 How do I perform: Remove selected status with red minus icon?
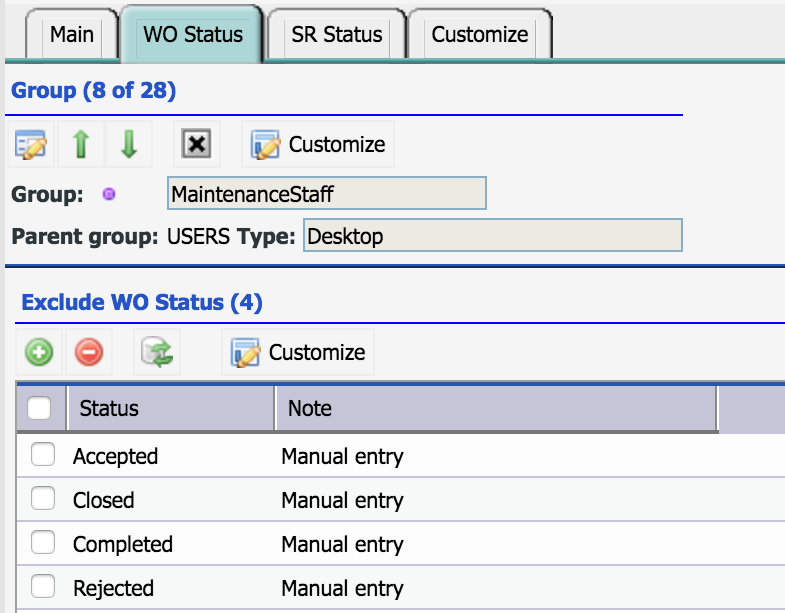coord(89,353)
